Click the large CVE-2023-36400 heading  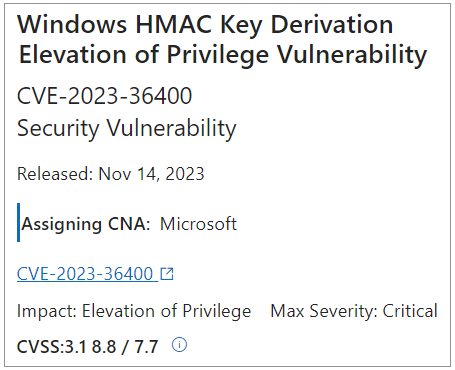pos(104,96)
